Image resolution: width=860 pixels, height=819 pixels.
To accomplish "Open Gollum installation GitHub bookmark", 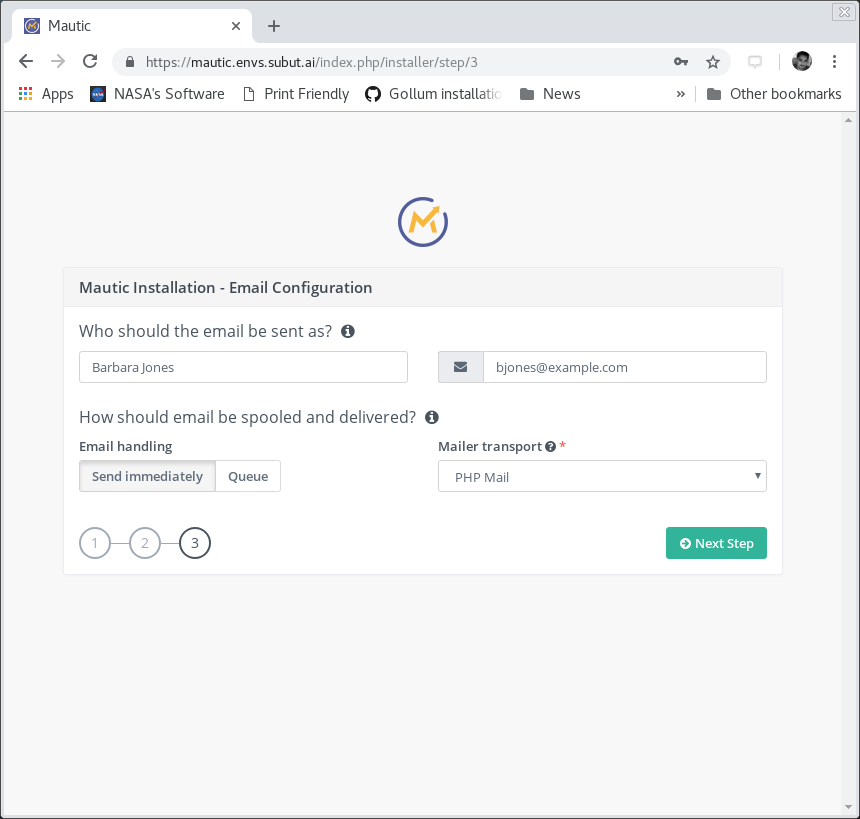I will [433, 94].
